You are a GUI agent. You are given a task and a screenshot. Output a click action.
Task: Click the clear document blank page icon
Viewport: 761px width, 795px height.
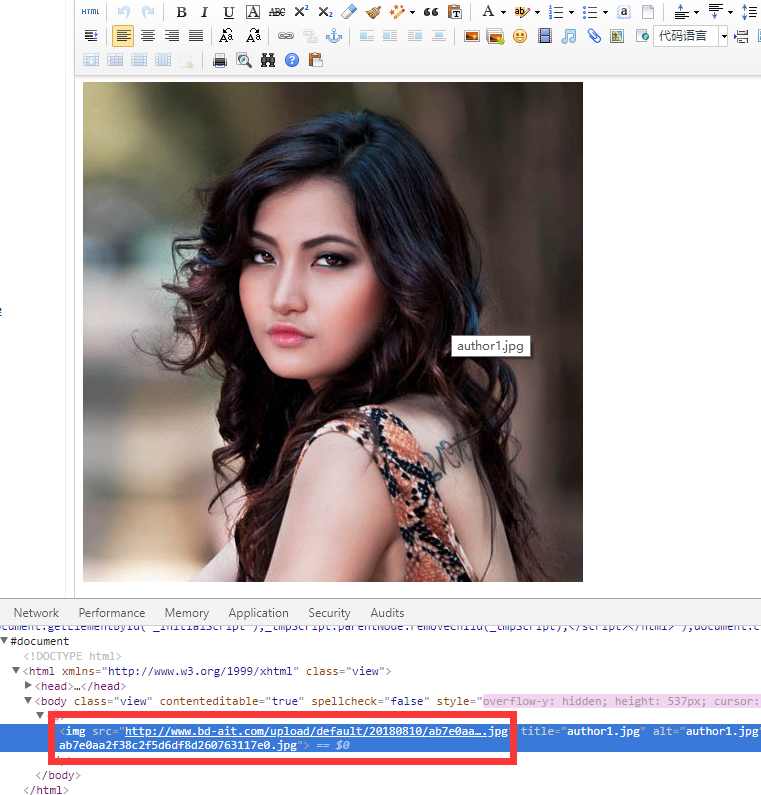pyautogui.click(x=648, y=12)
